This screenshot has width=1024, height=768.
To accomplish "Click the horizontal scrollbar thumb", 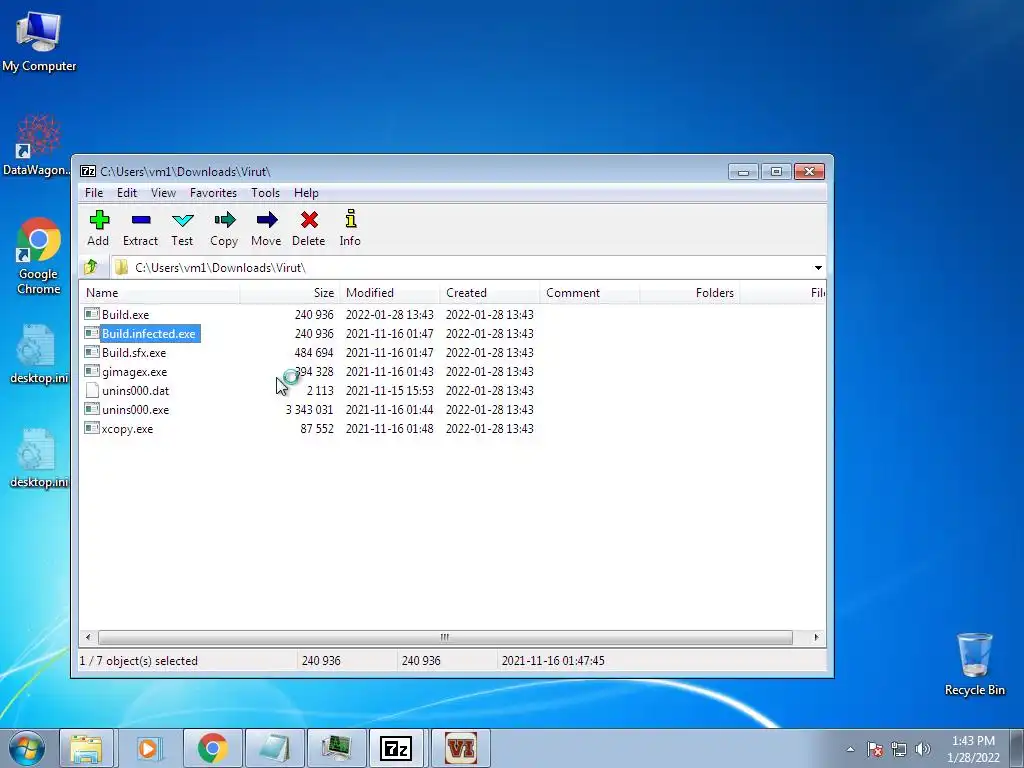I will pos(445,637).
